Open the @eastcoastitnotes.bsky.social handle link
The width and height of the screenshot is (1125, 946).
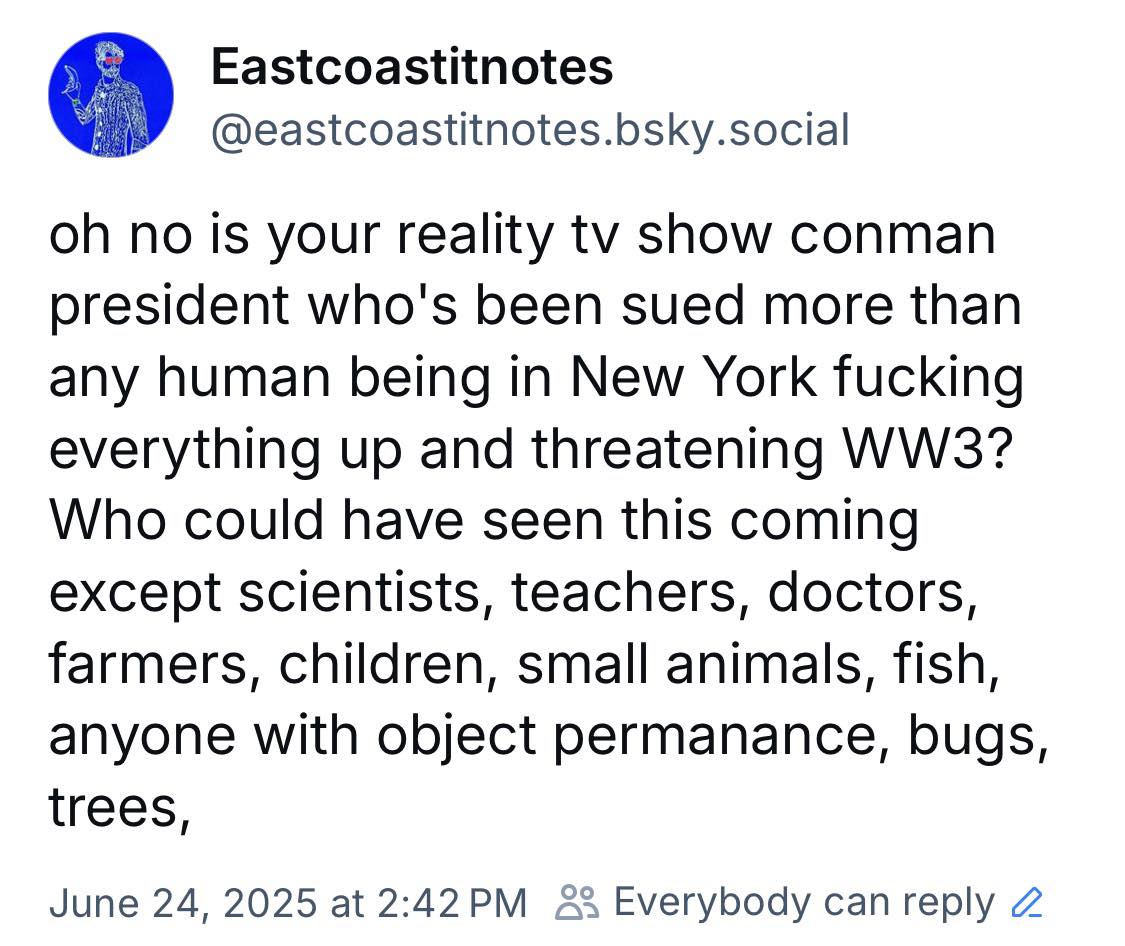530,131
